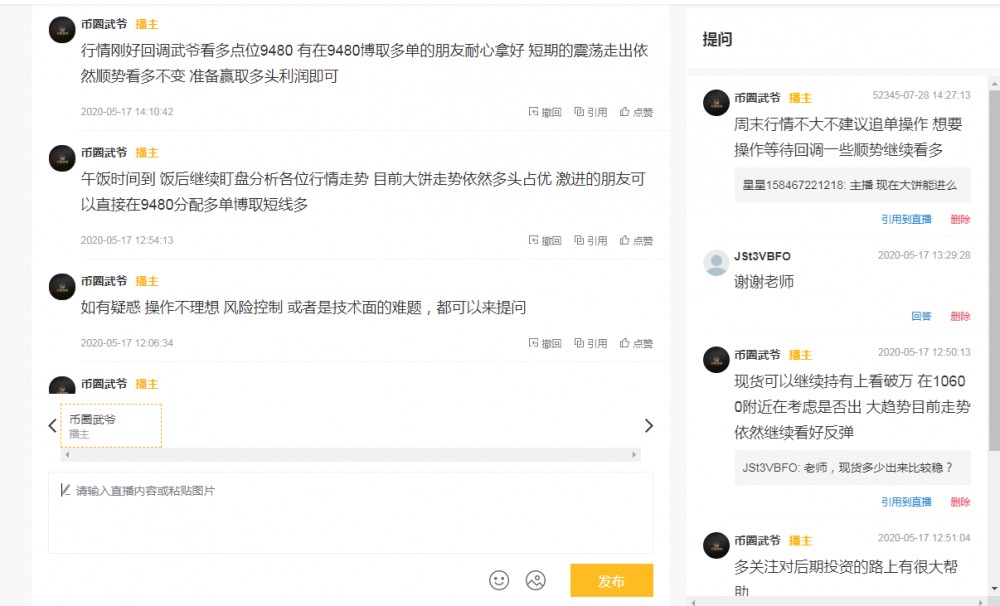Screen dimensions: 1000x606
Task: Expand next host with the right chevron
Action: pyautogui.click(x=648, y=426)
